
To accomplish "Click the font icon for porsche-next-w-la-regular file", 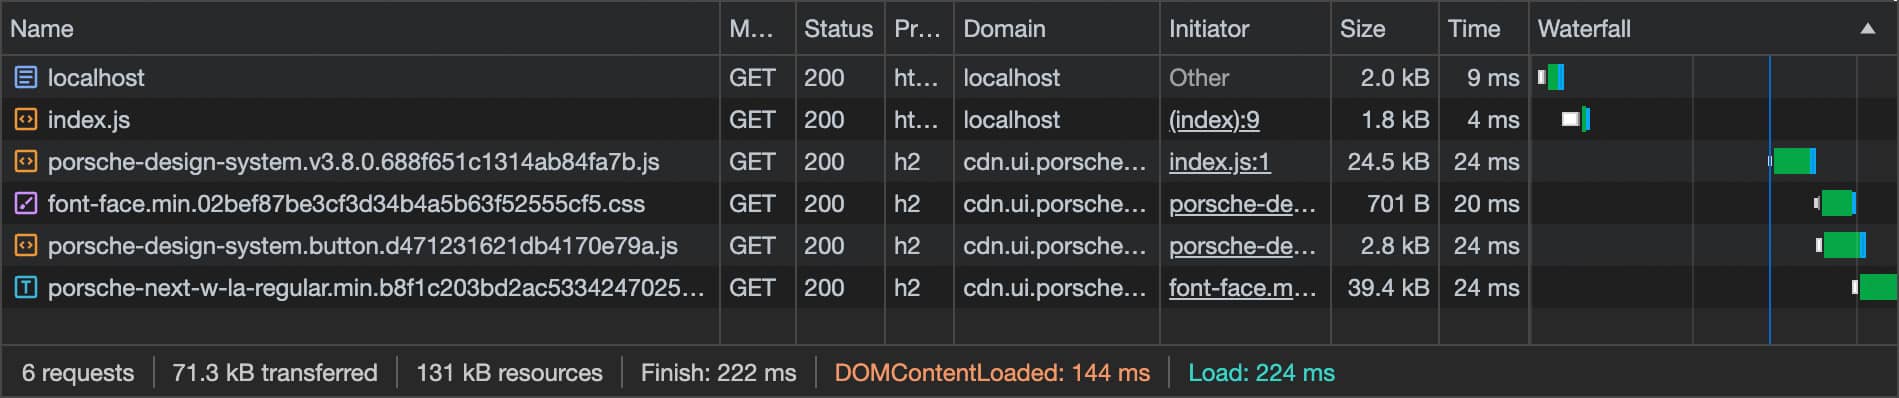I will pyautogui.click(x=25, y=287).
